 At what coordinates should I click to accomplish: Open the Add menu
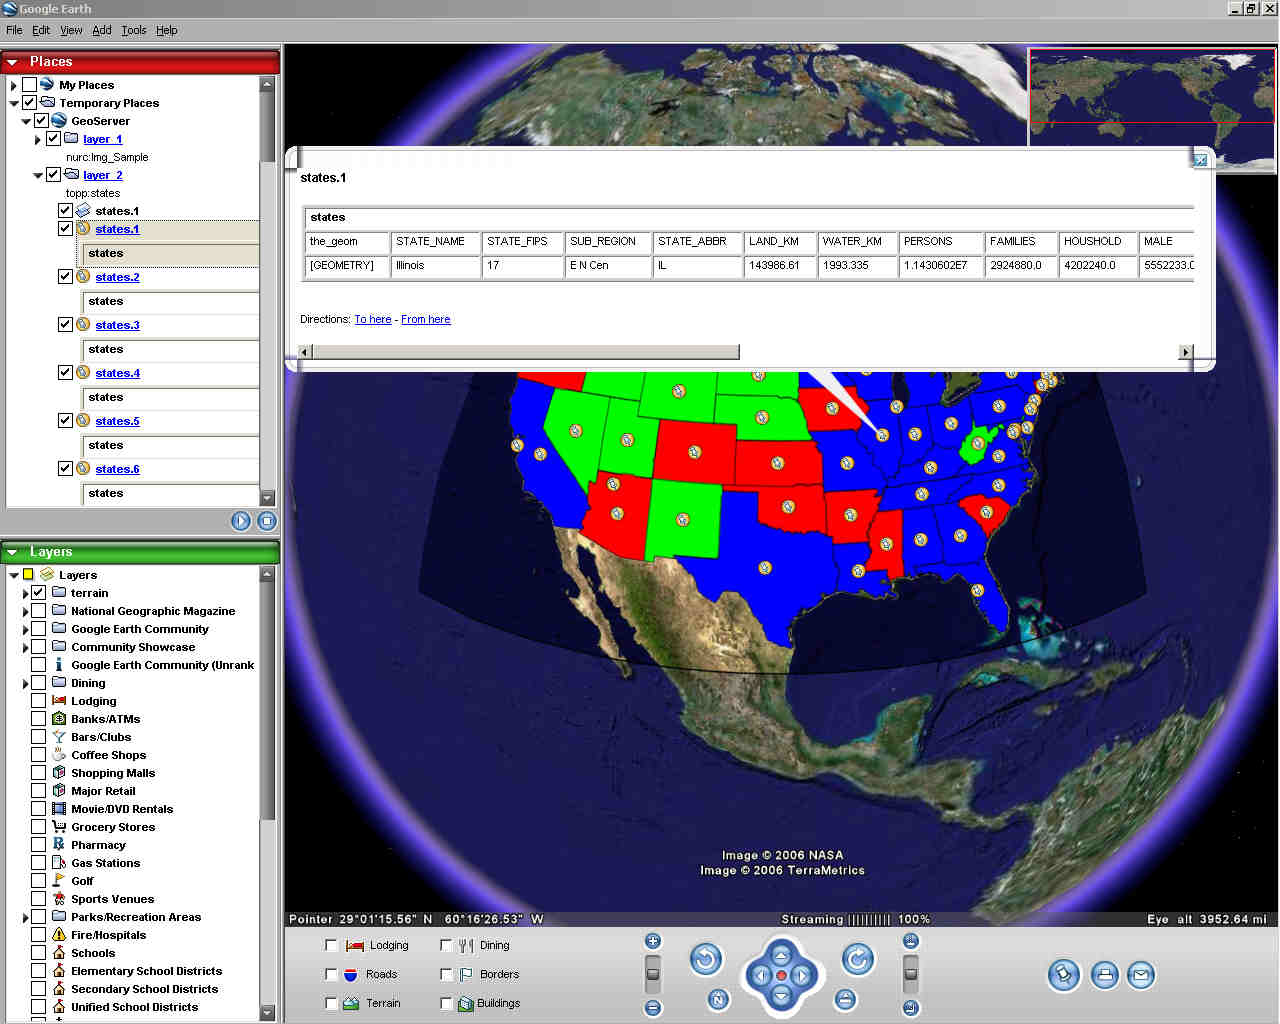tap(102, 30)
